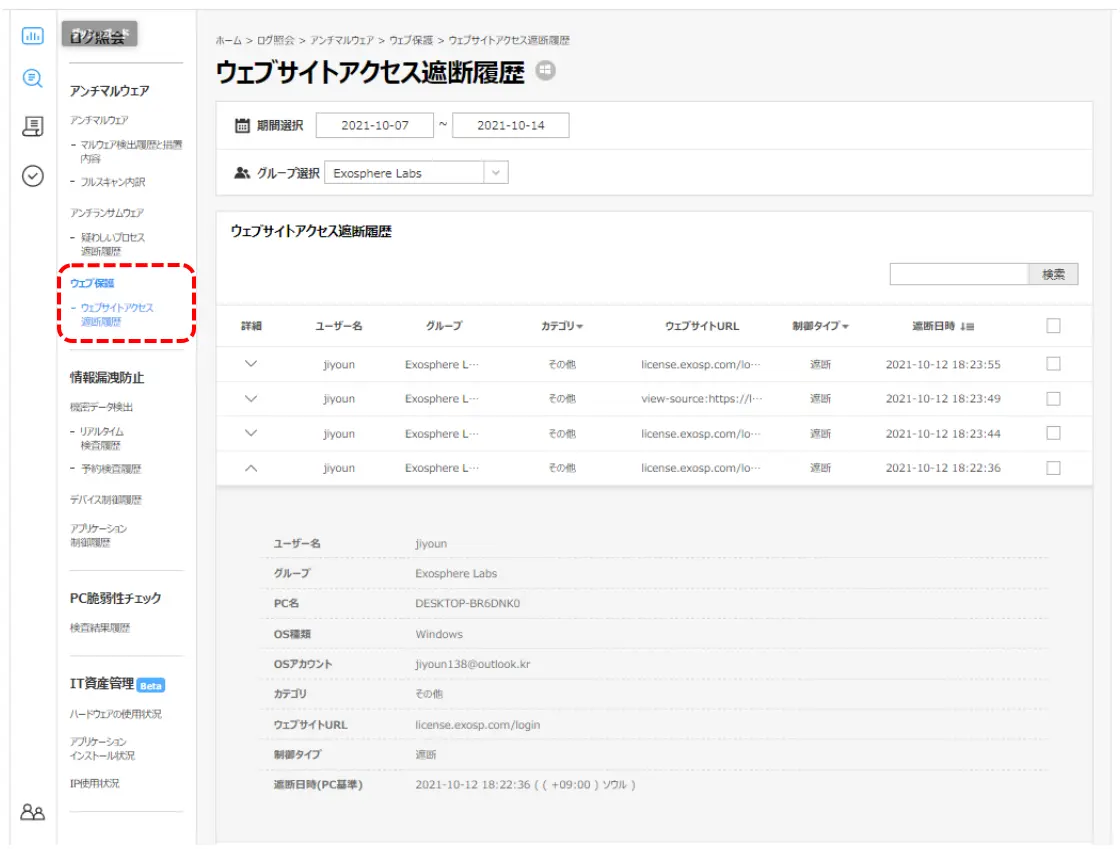Go to デバイス制御履歴 in sidebar
Screen dimensions: 1120x860
point(105,499)
